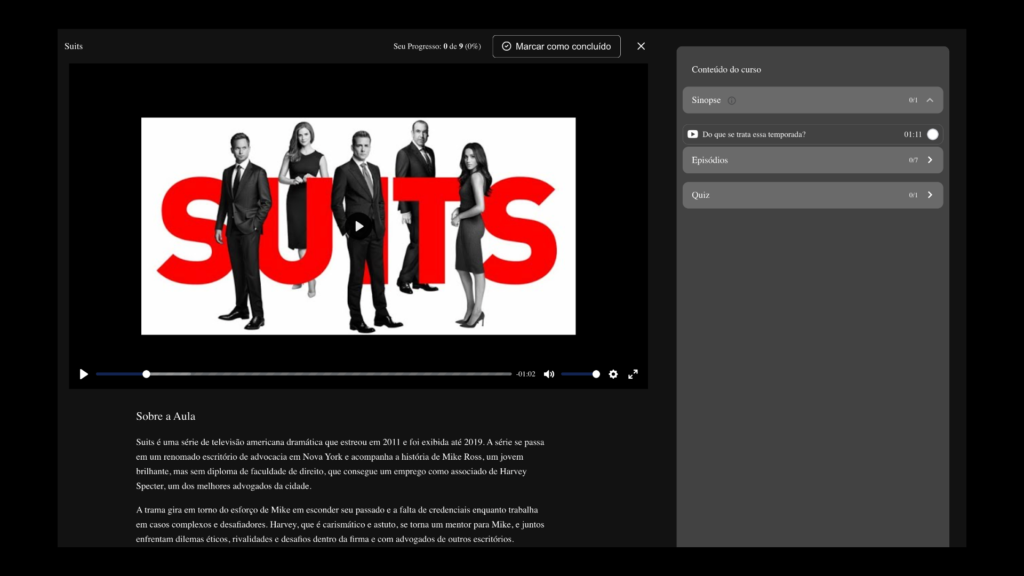Click the YouTube play icon next to the lesson

click(x=692, y=133)
